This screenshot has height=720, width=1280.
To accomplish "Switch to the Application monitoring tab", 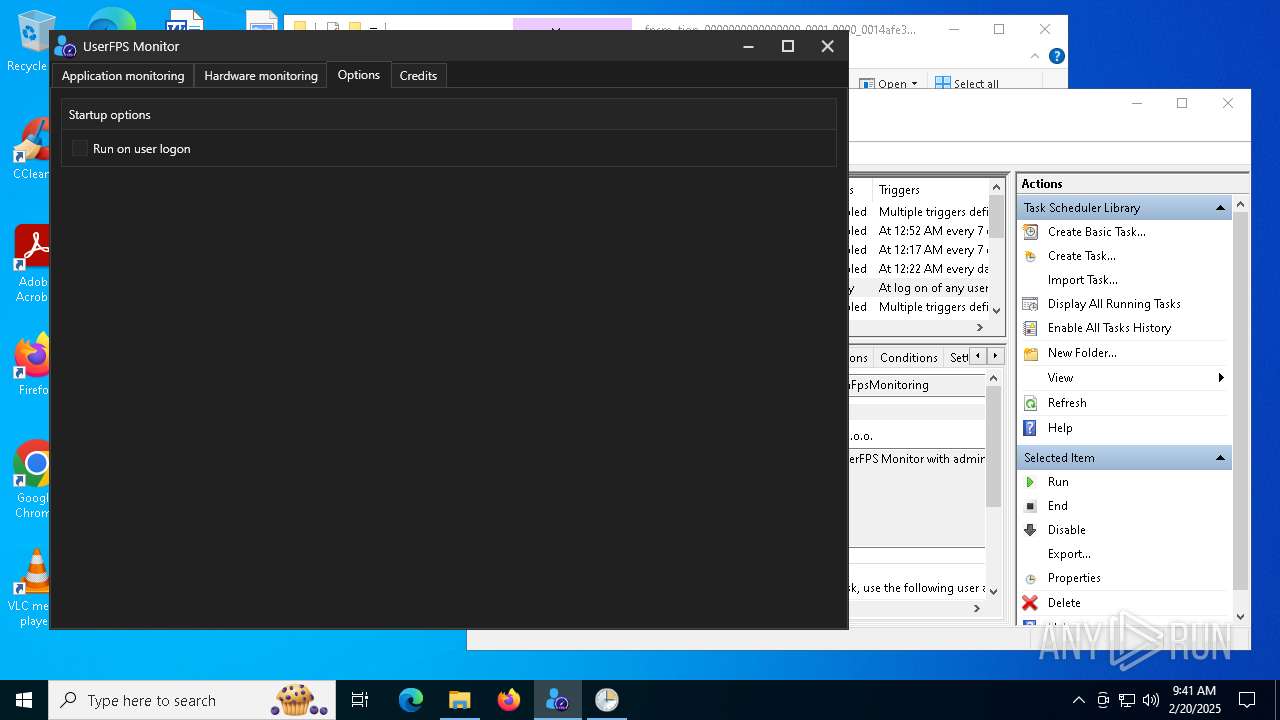I will [x=123, y=75].
